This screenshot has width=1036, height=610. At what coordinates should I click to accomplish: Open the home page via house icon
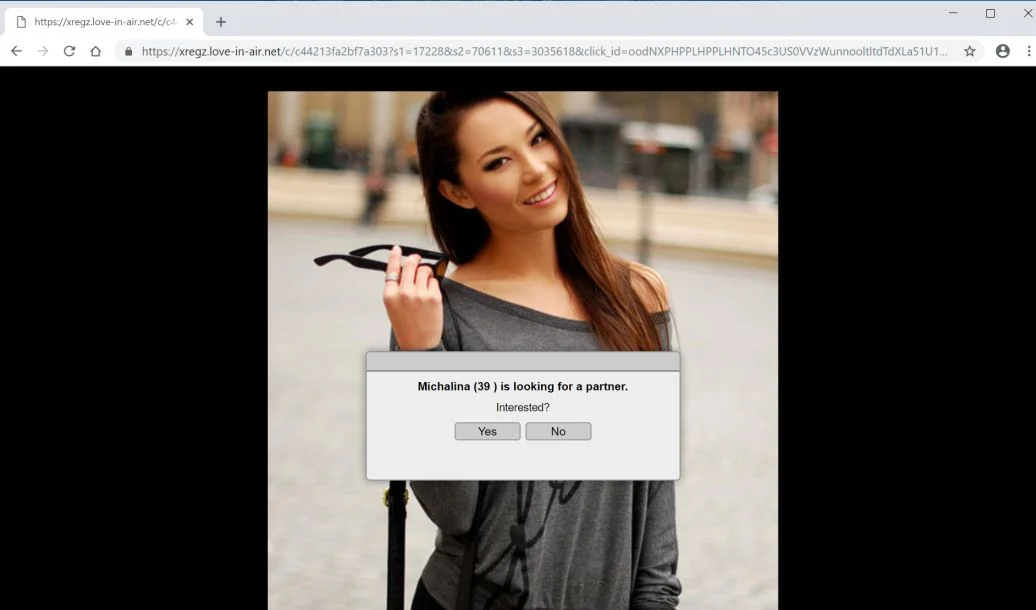click(96, 51)
